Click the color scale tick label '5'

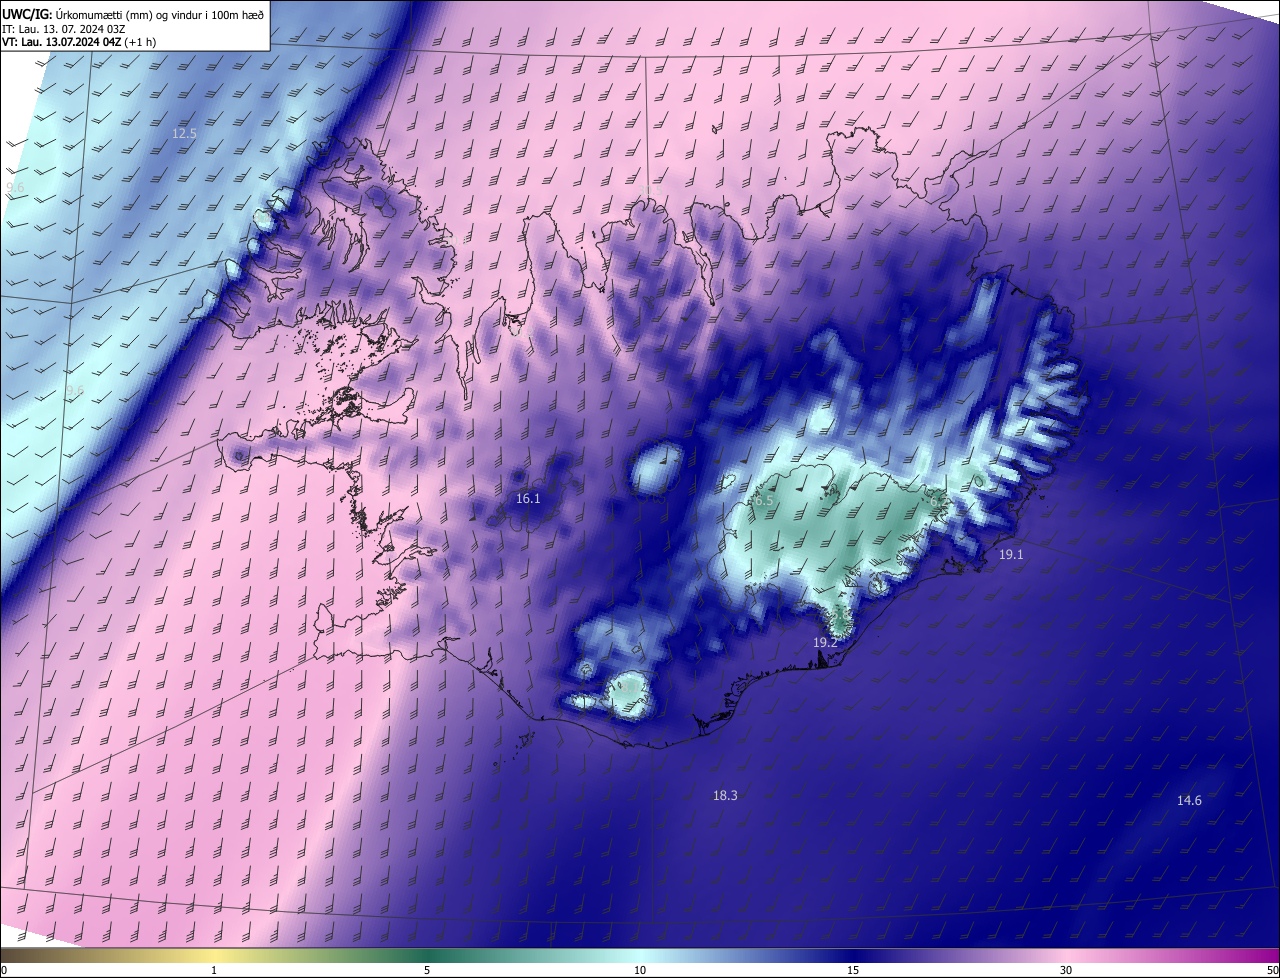pyautogui.click(x=427, y=971)
